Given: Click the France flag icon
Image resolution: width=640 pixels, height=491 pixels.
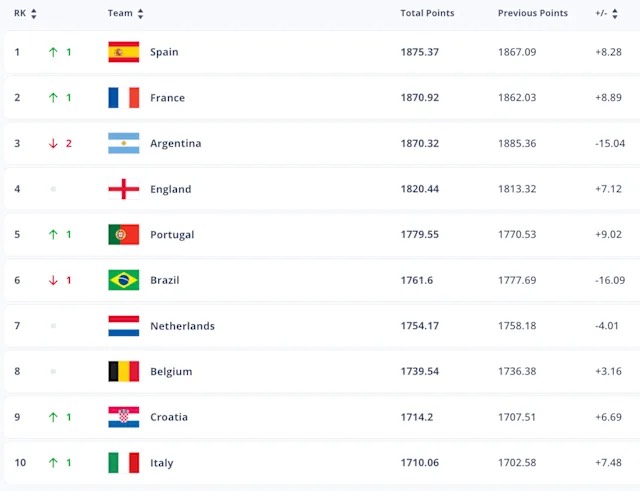Looking at the screenshot, I should [124, 98].
